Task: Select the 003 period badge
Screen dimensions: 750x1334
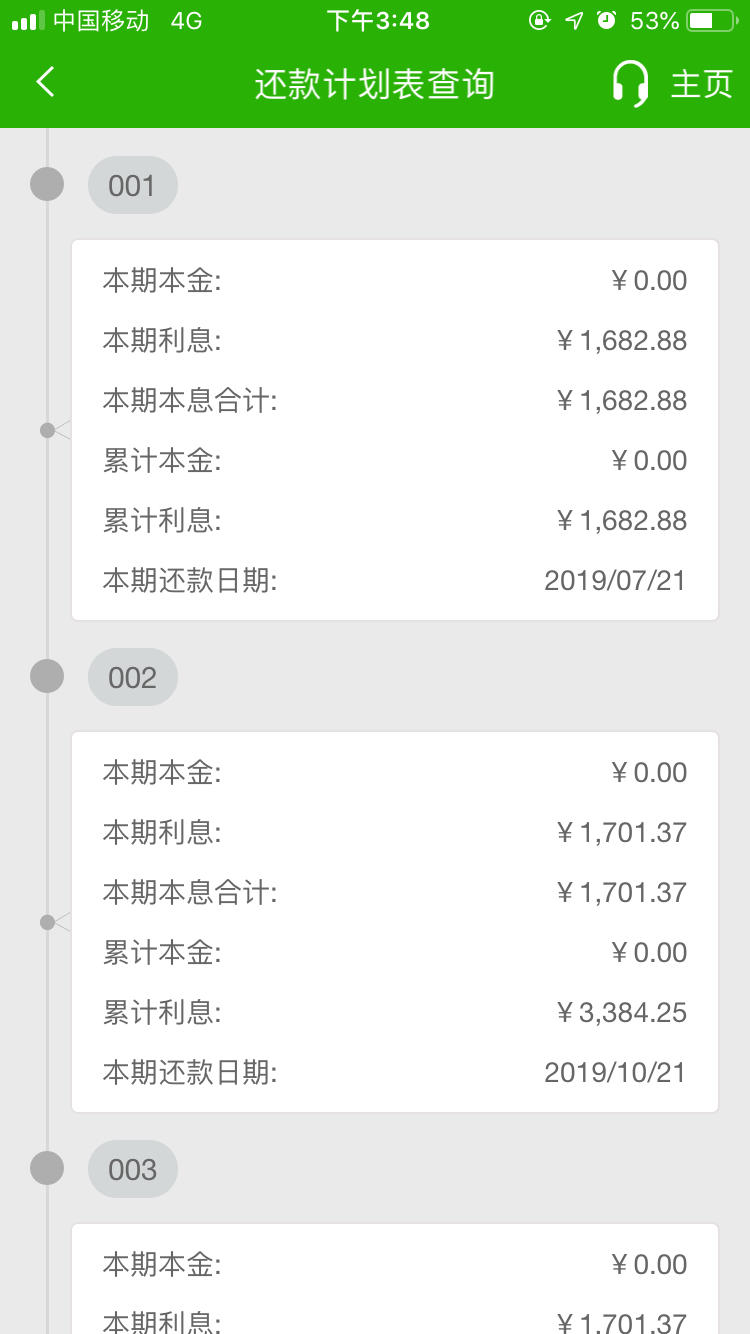Action: pos(133,1169)
